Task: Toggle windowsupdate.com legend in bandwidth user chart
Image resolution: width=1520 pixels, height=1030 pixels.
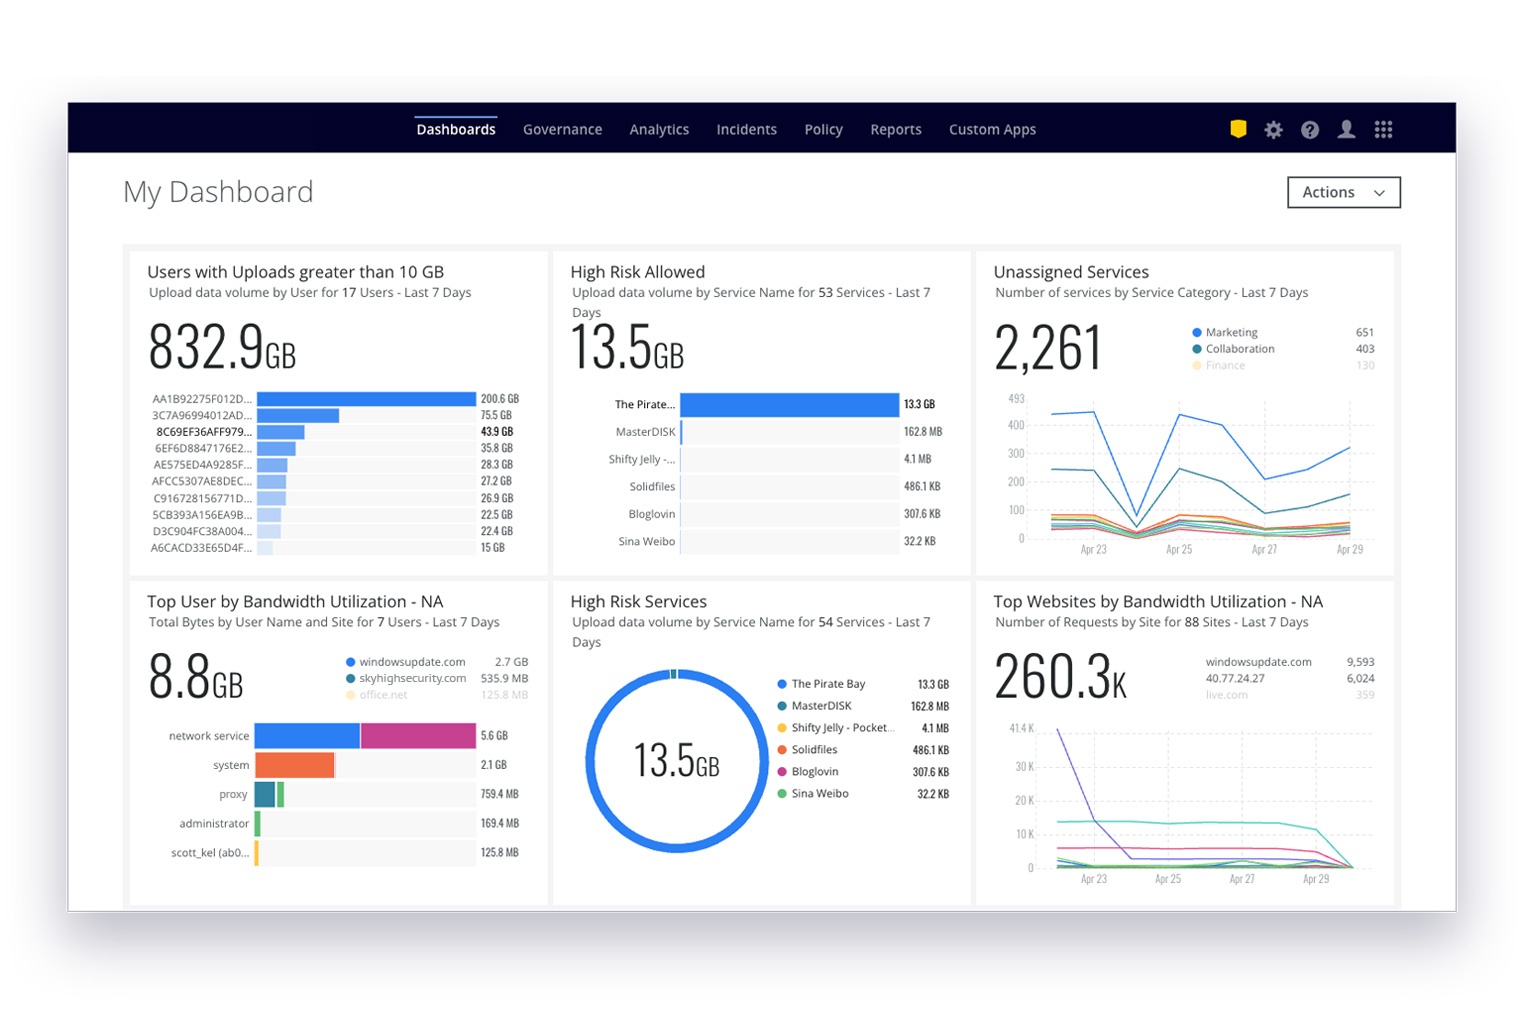Action: coord(411,662)
